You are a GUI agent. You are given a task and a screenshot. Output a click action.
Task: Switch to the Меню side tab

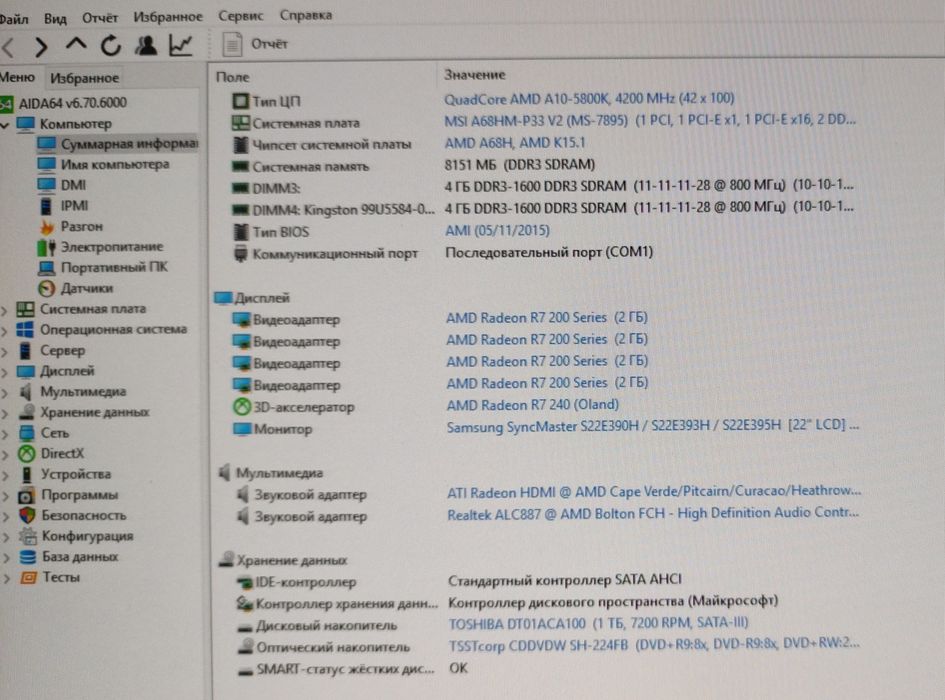[17, 77]
